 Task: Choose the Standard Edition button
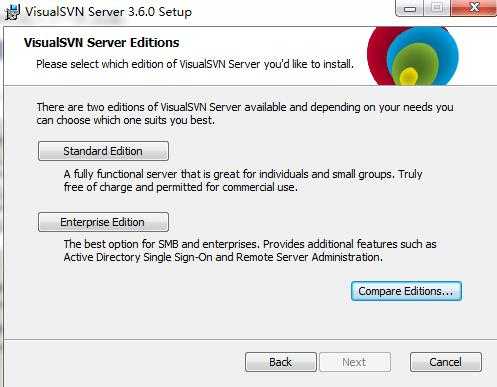[x=103, y=151]
